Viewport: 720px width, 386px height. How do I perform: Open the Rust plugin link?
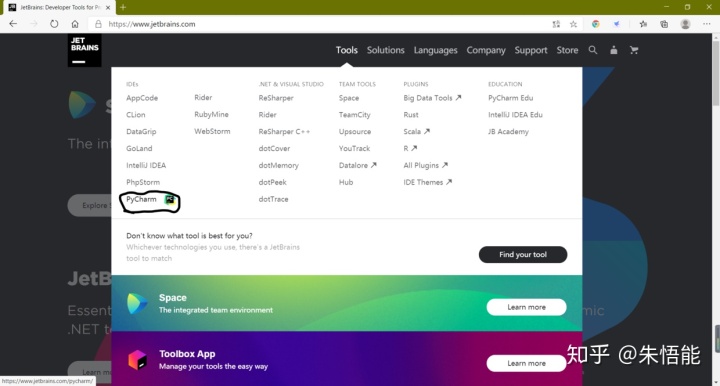click(411, 115)
